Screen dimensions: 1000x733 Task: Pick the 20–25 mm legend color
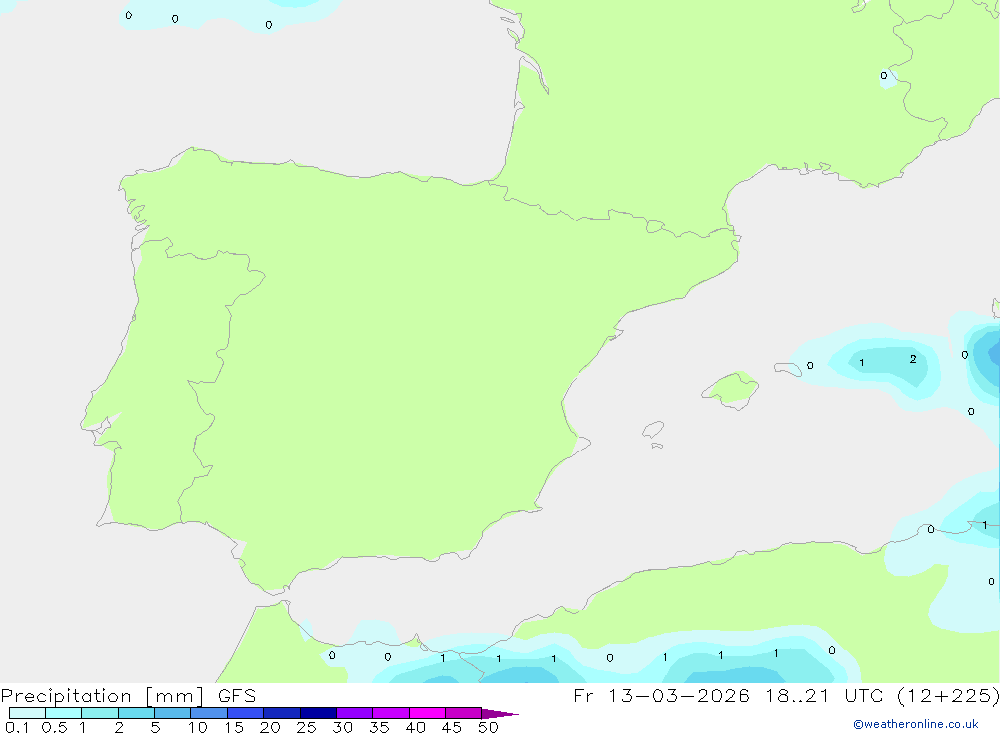281,713
